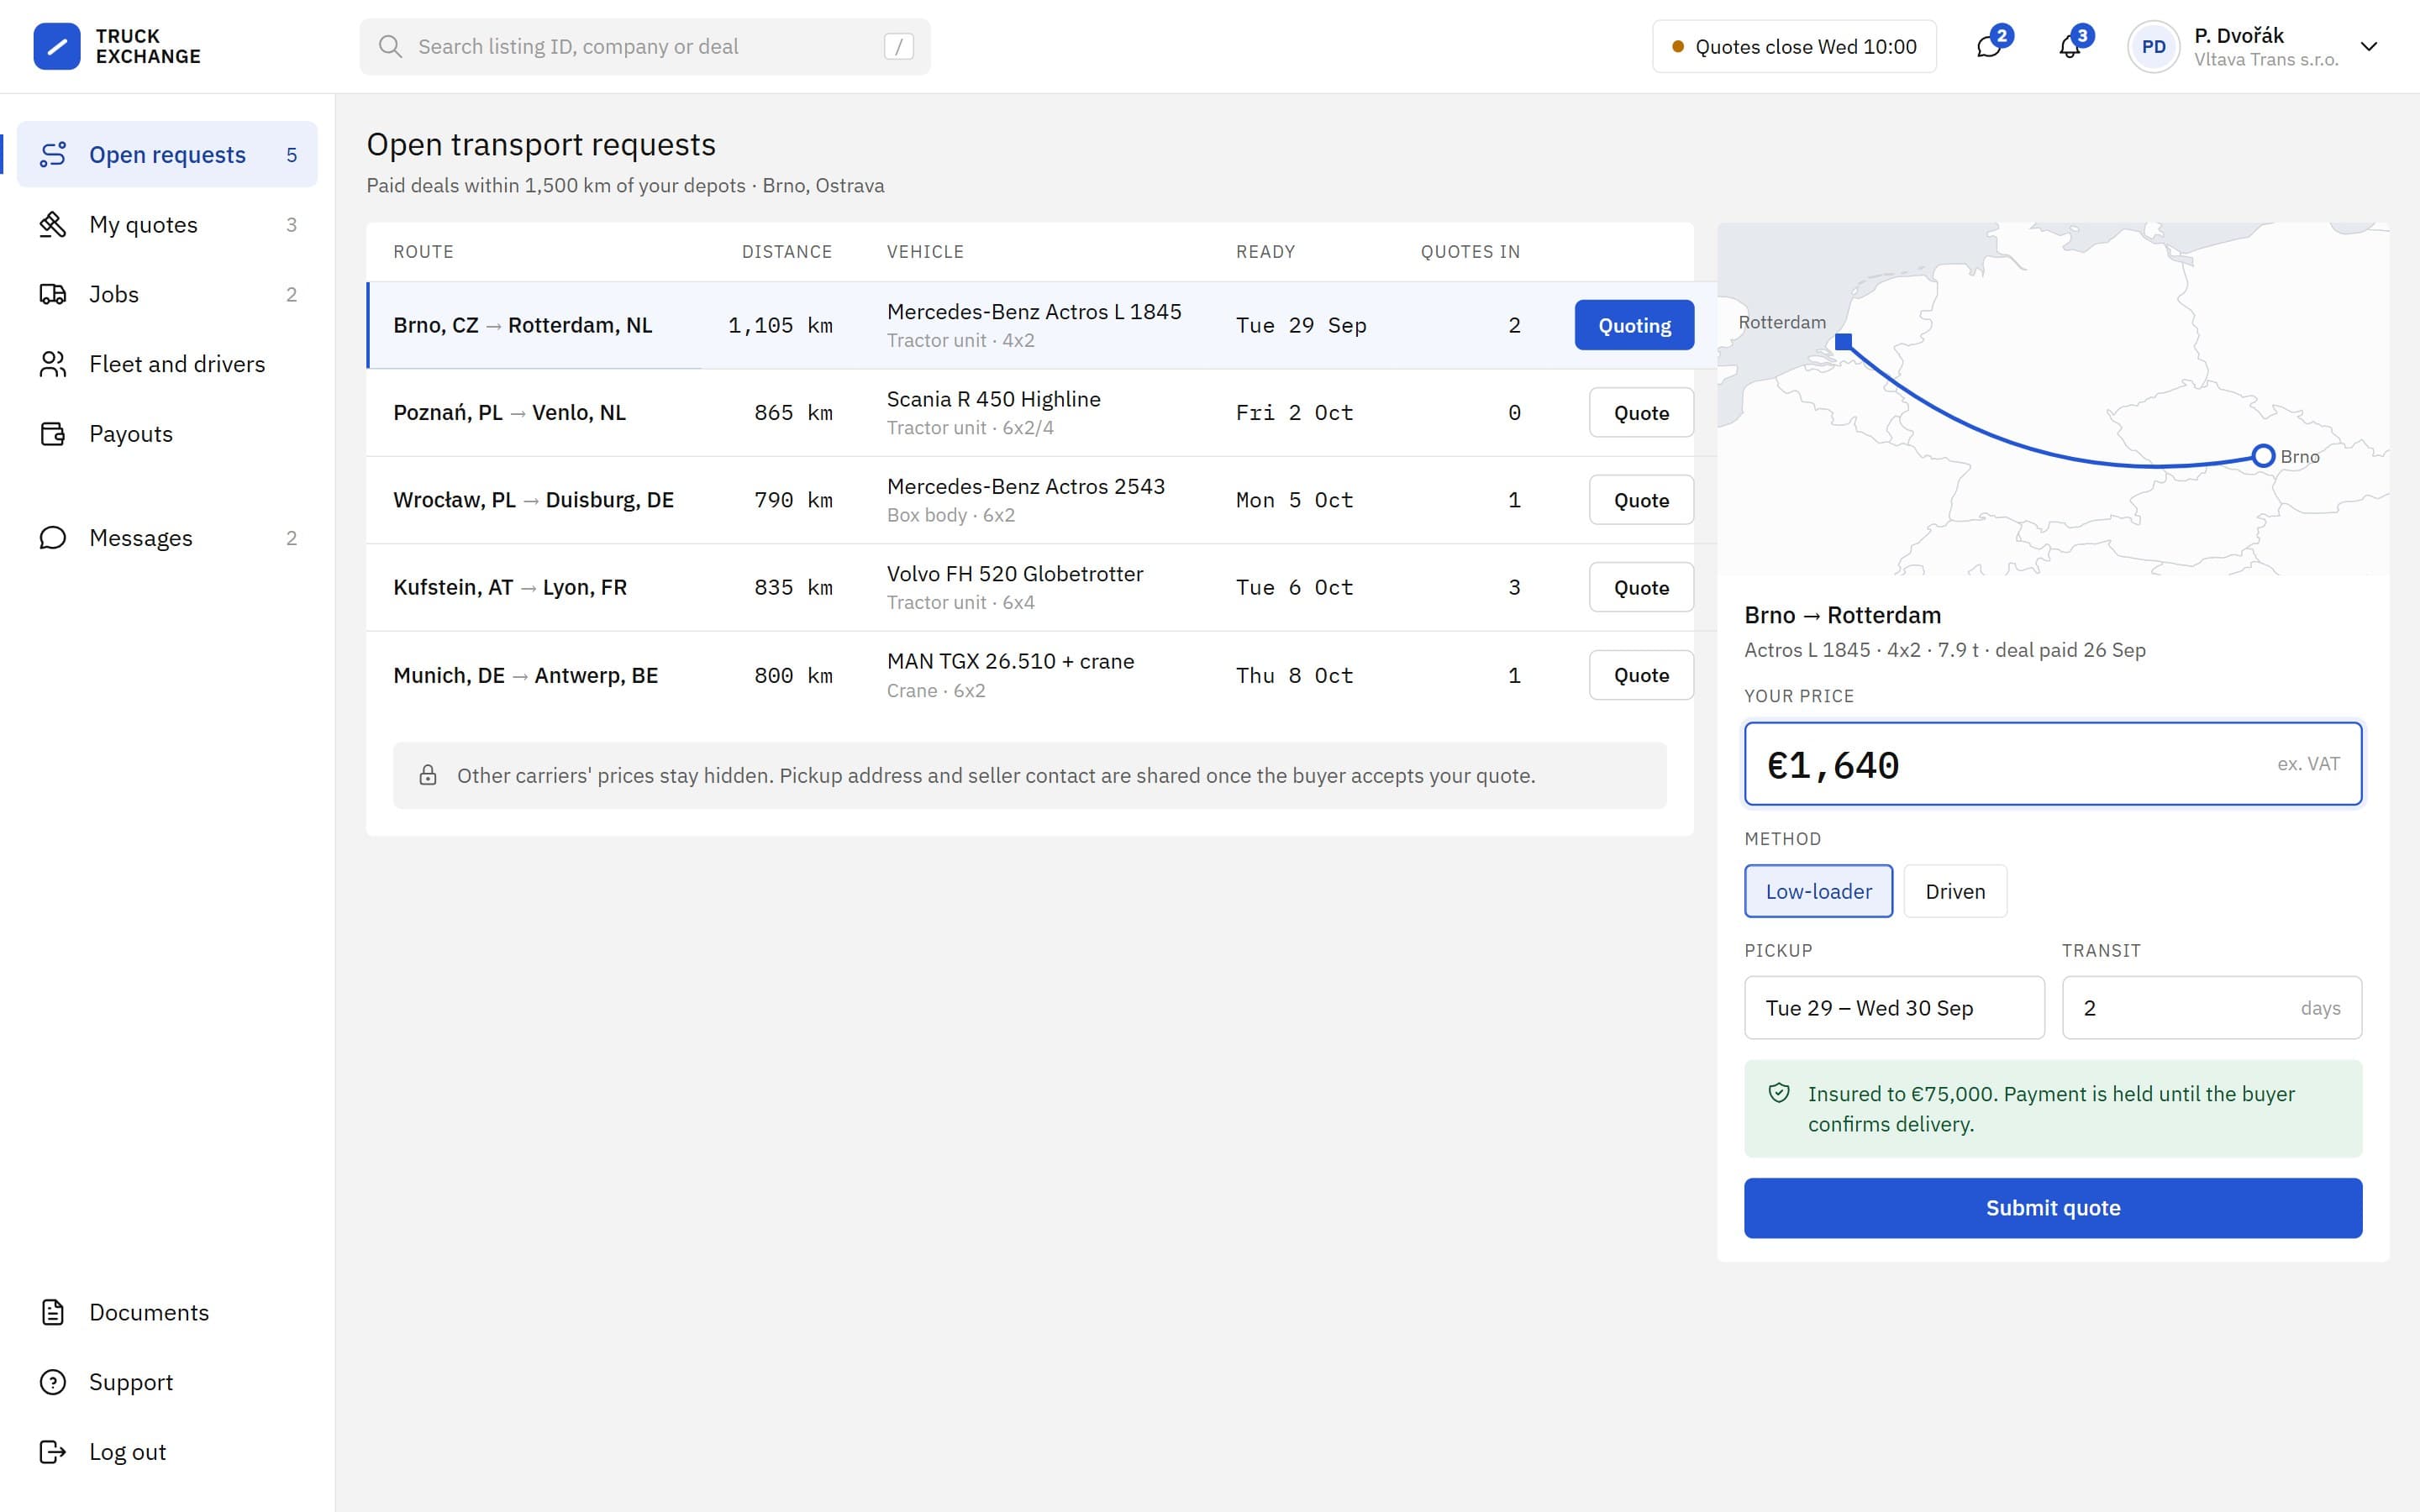Click the Rotterdam marker on the map
The width and height of the screenshot is (2420, 1512).
[1843, 342]
